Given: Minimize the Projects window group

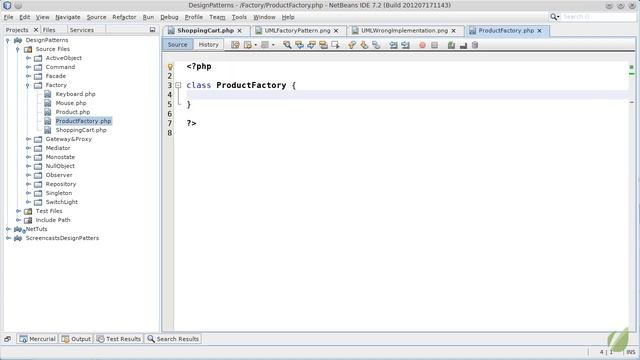Looking at the screenshot, I should (152, 30).
